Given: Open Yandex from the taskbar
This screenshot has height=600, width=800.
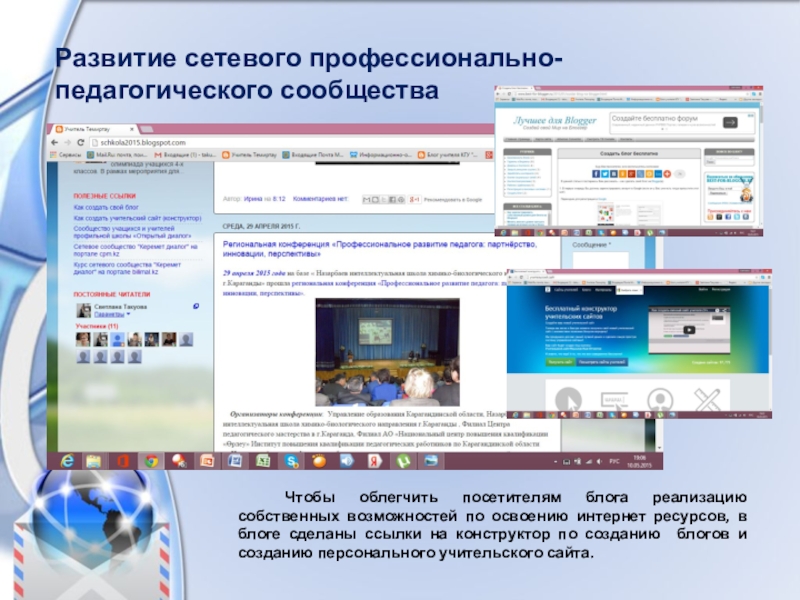Looking at the screenshot, I should (376, 461).
